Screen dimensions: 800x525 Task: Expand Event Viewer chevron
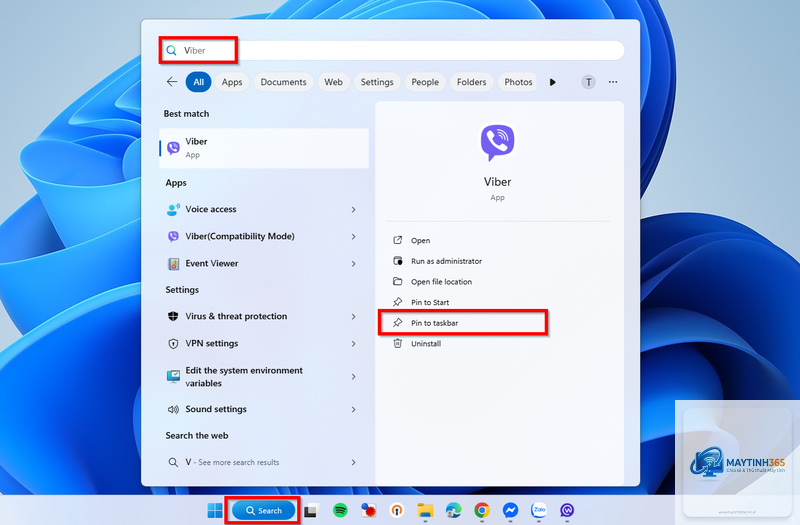pos(353,264)
